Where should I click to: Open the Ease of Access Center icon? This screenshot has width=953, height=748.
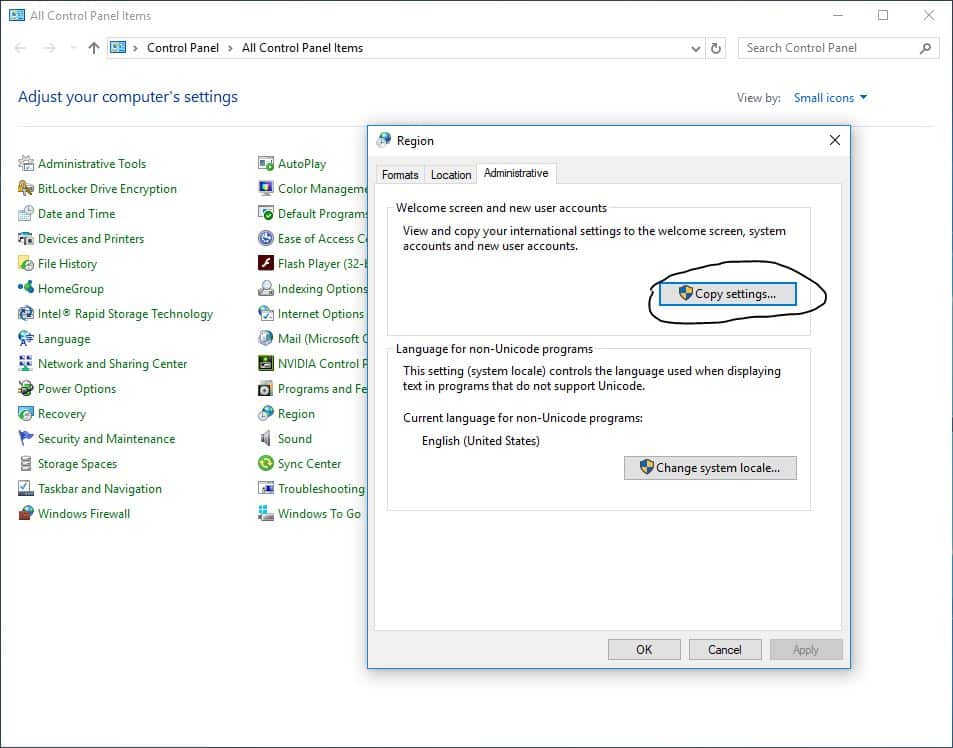pos(266,238)
